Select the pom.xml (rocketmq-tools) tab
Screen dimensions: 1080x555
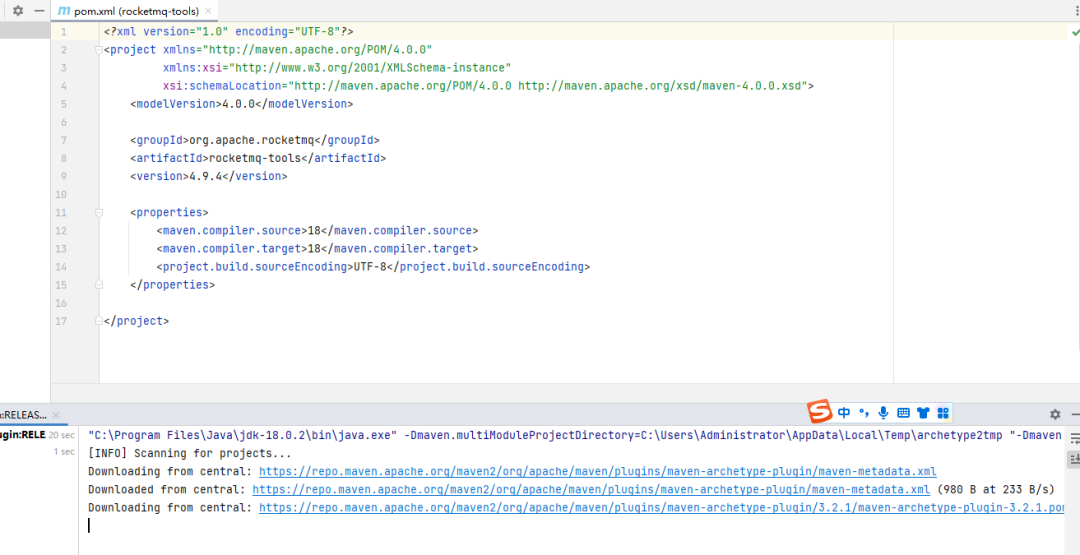click(x=129, y=11)
